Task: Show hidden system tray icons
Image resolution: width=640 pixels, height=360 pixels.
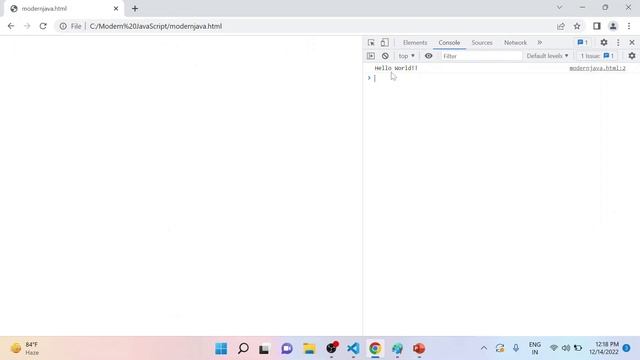Action: point(484,348)
